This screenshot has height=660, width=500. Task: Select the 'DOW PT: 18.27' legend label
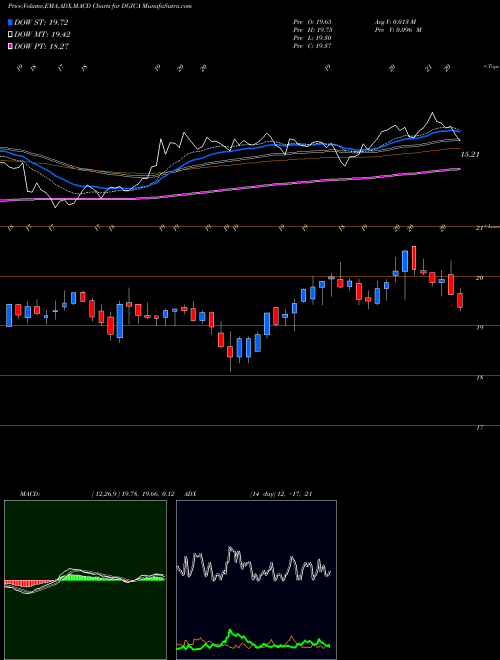41,46
